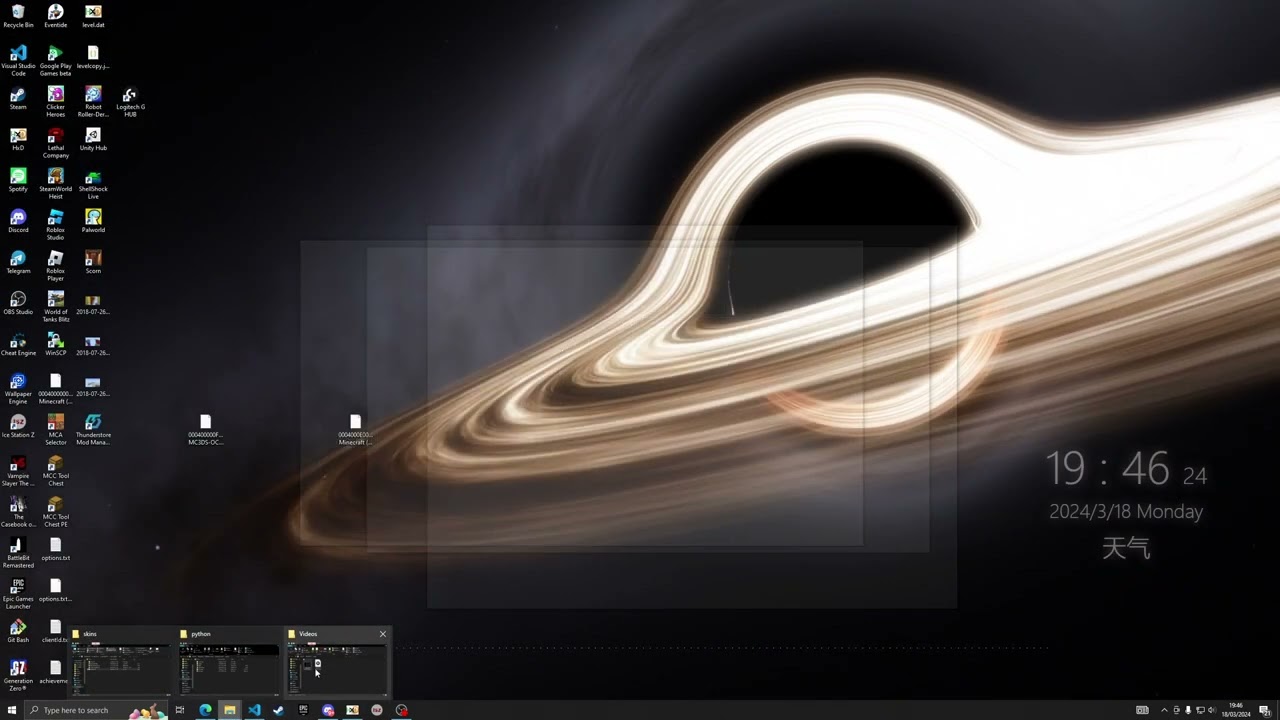Open Epic Games from the taskbar
The width and height of the screenshot is (1280, 720).
pyautogui.click(x=303, y=710)
